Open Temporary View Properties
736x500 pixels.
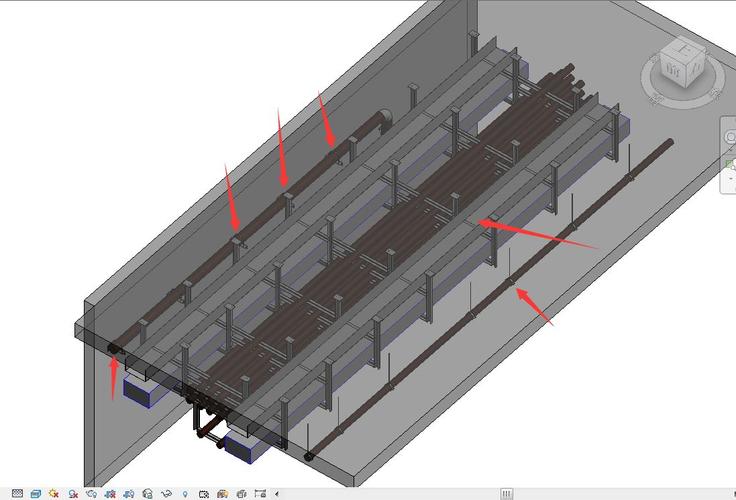tap(204, 494)
